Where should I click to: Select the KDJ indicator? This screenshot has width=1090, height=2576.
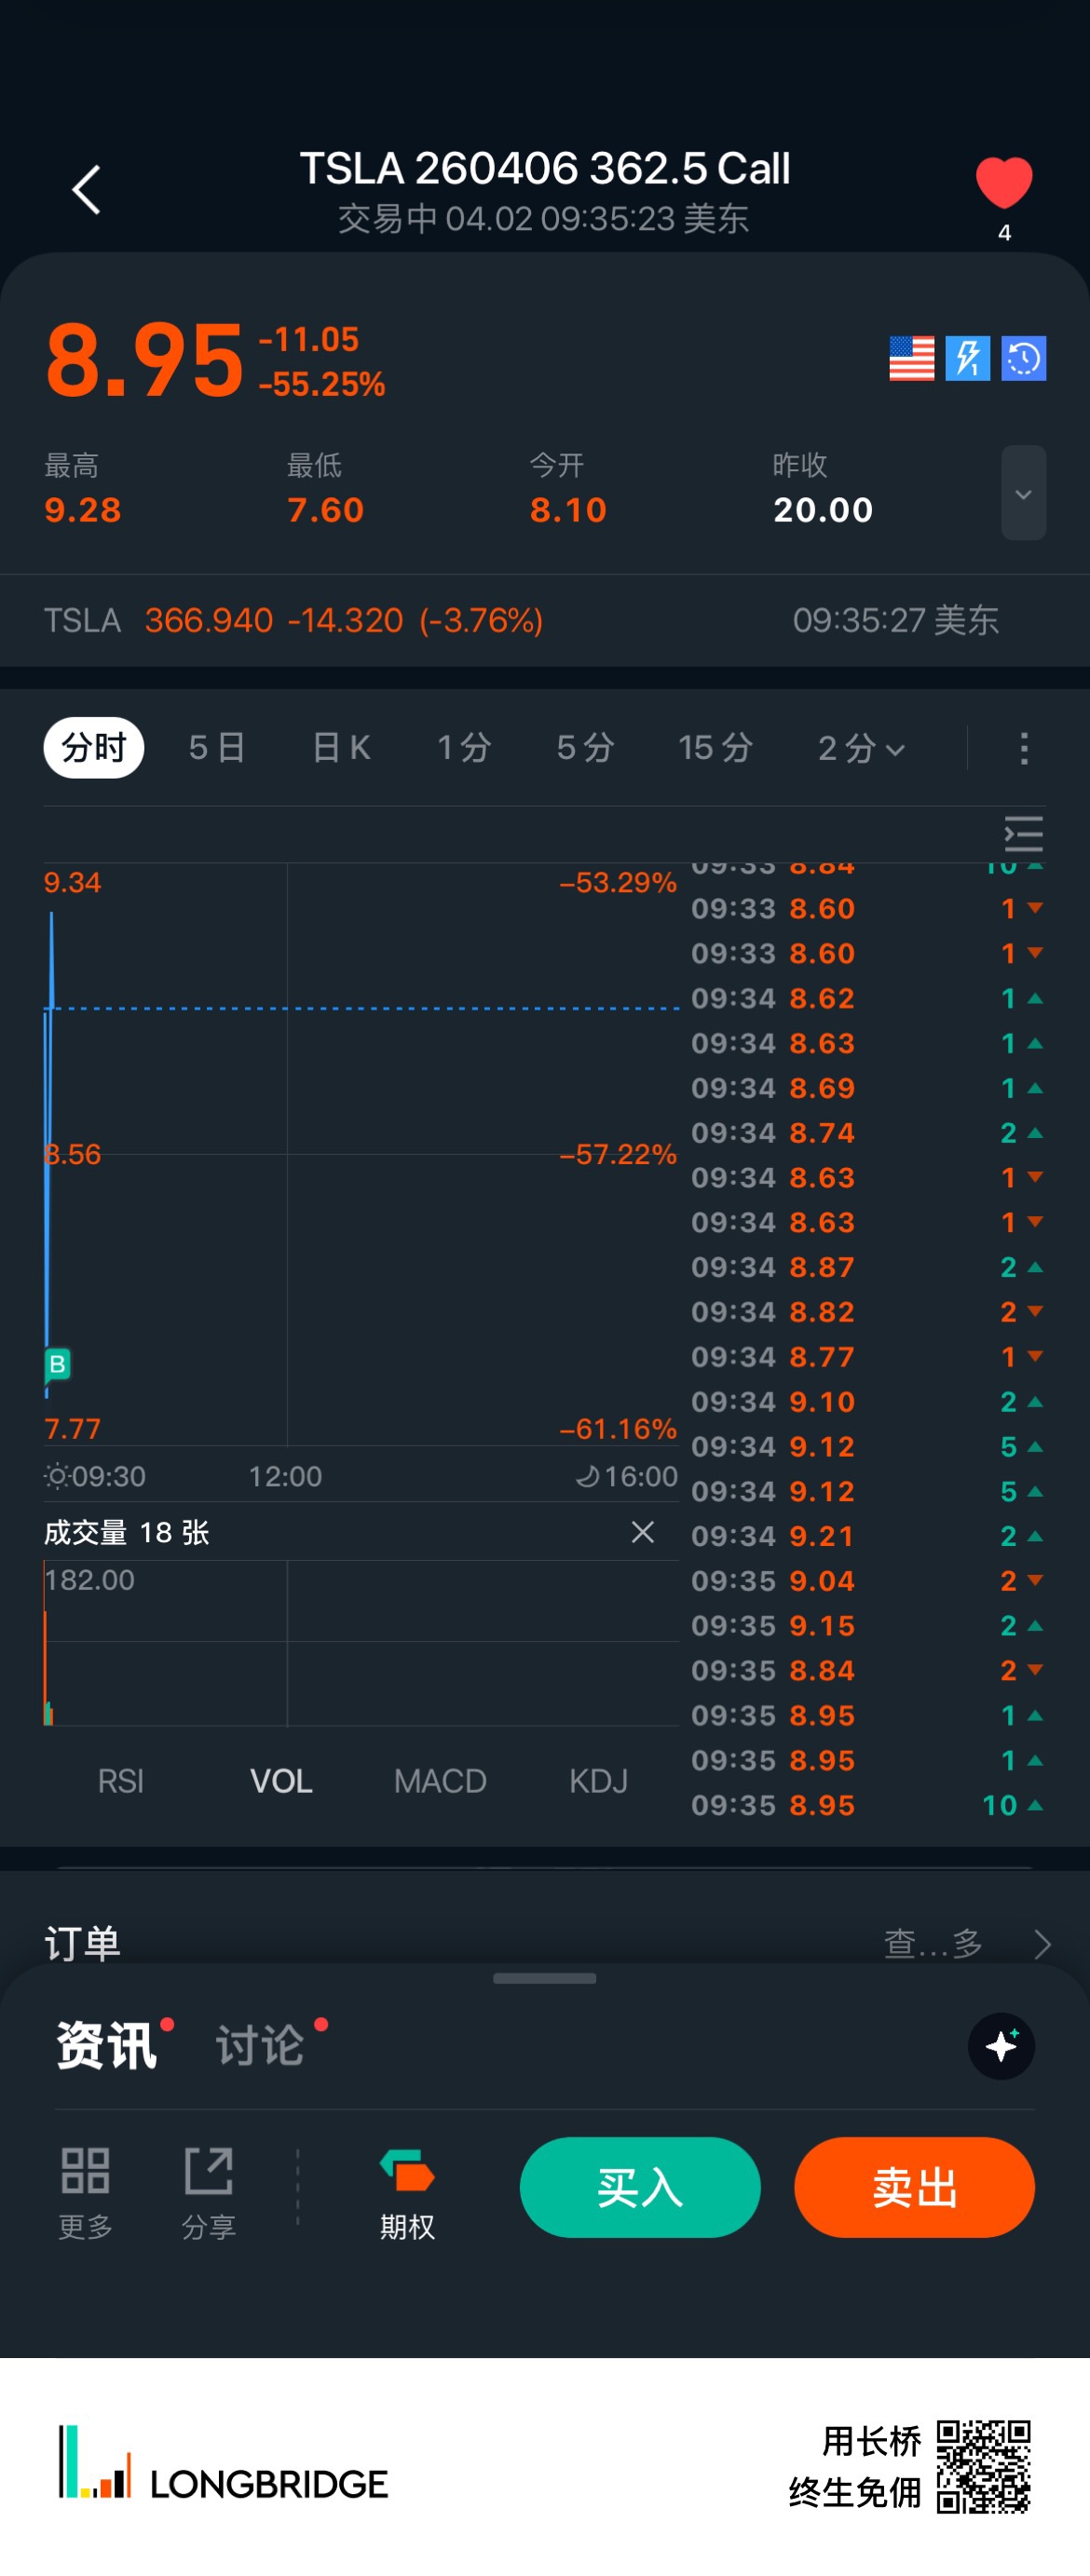[598, 1780]
